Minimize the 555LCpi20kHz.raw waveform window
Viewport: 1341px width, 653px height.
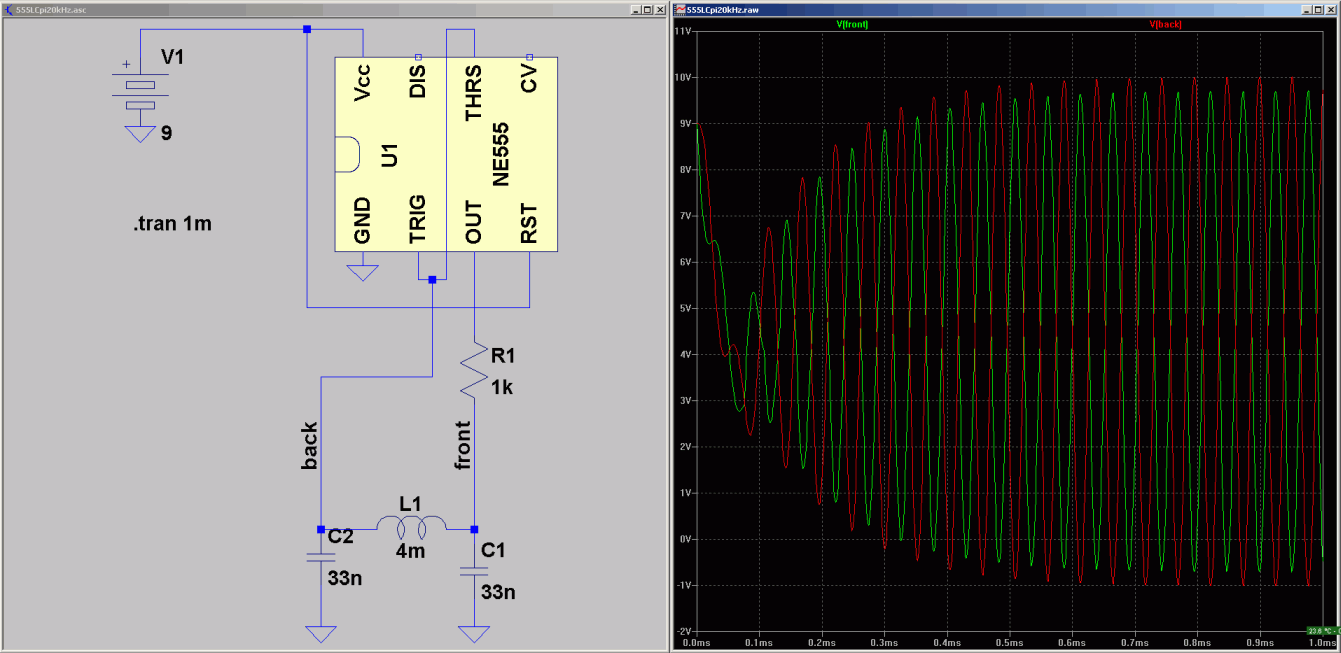click(1306, 9)
